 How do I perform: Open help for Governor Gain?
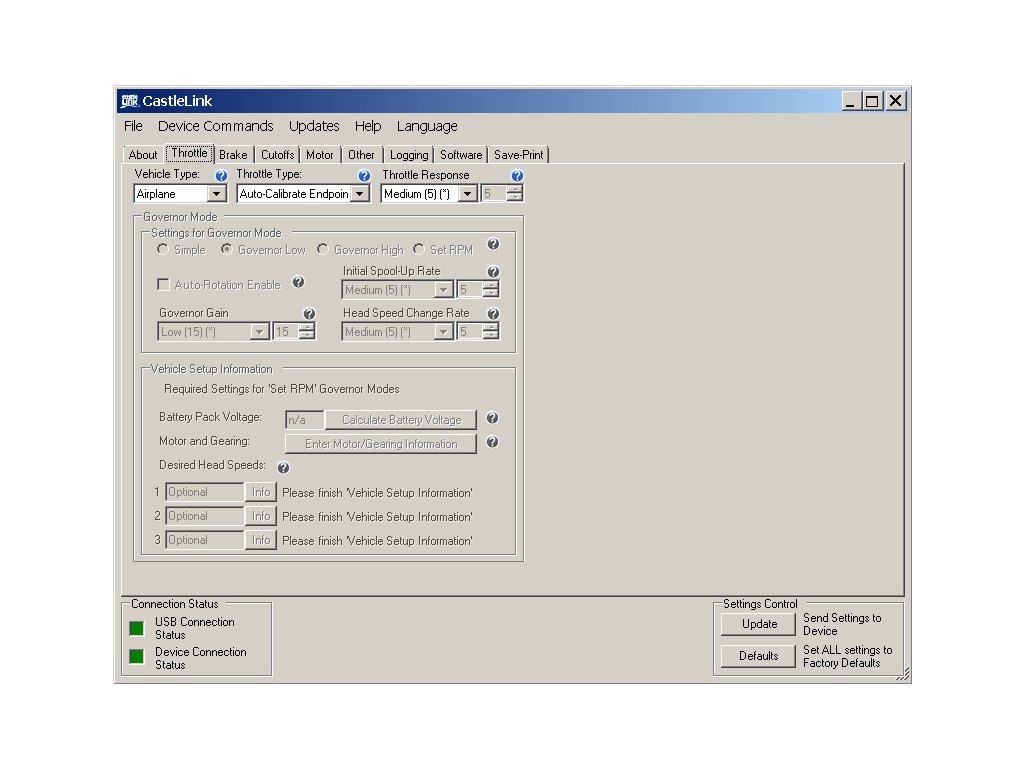(309, 314)
